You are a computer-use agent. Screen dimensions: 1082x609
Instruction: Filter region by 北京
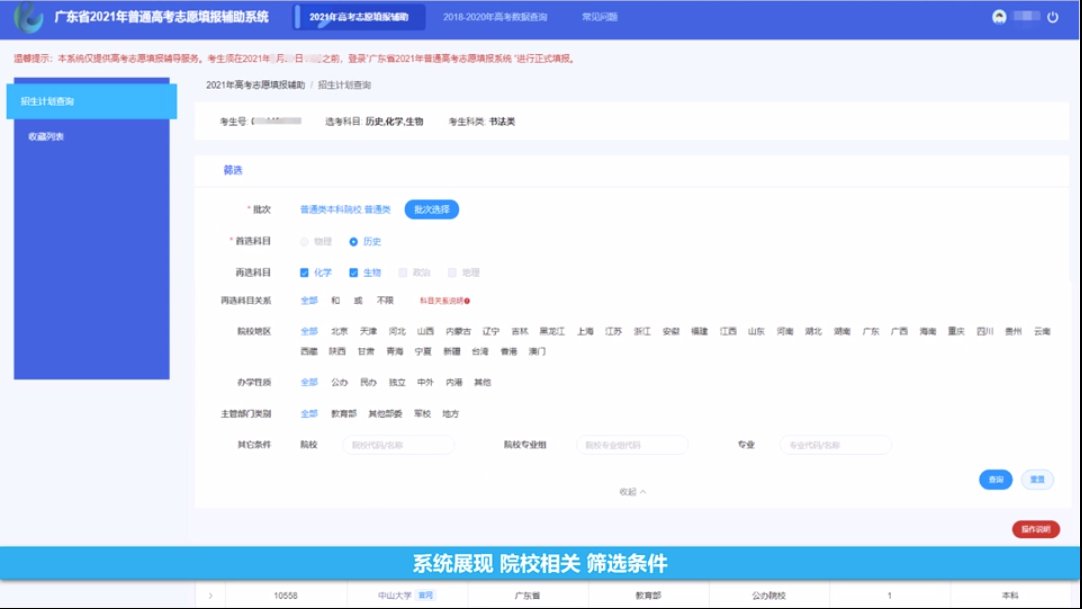(x=339, y=331)
